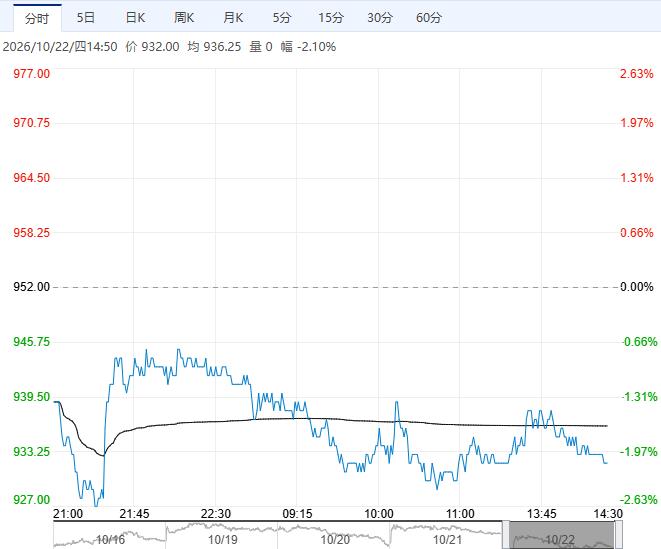
Task: Switch to the 5日 tab
Action: [x=86, y=18]
